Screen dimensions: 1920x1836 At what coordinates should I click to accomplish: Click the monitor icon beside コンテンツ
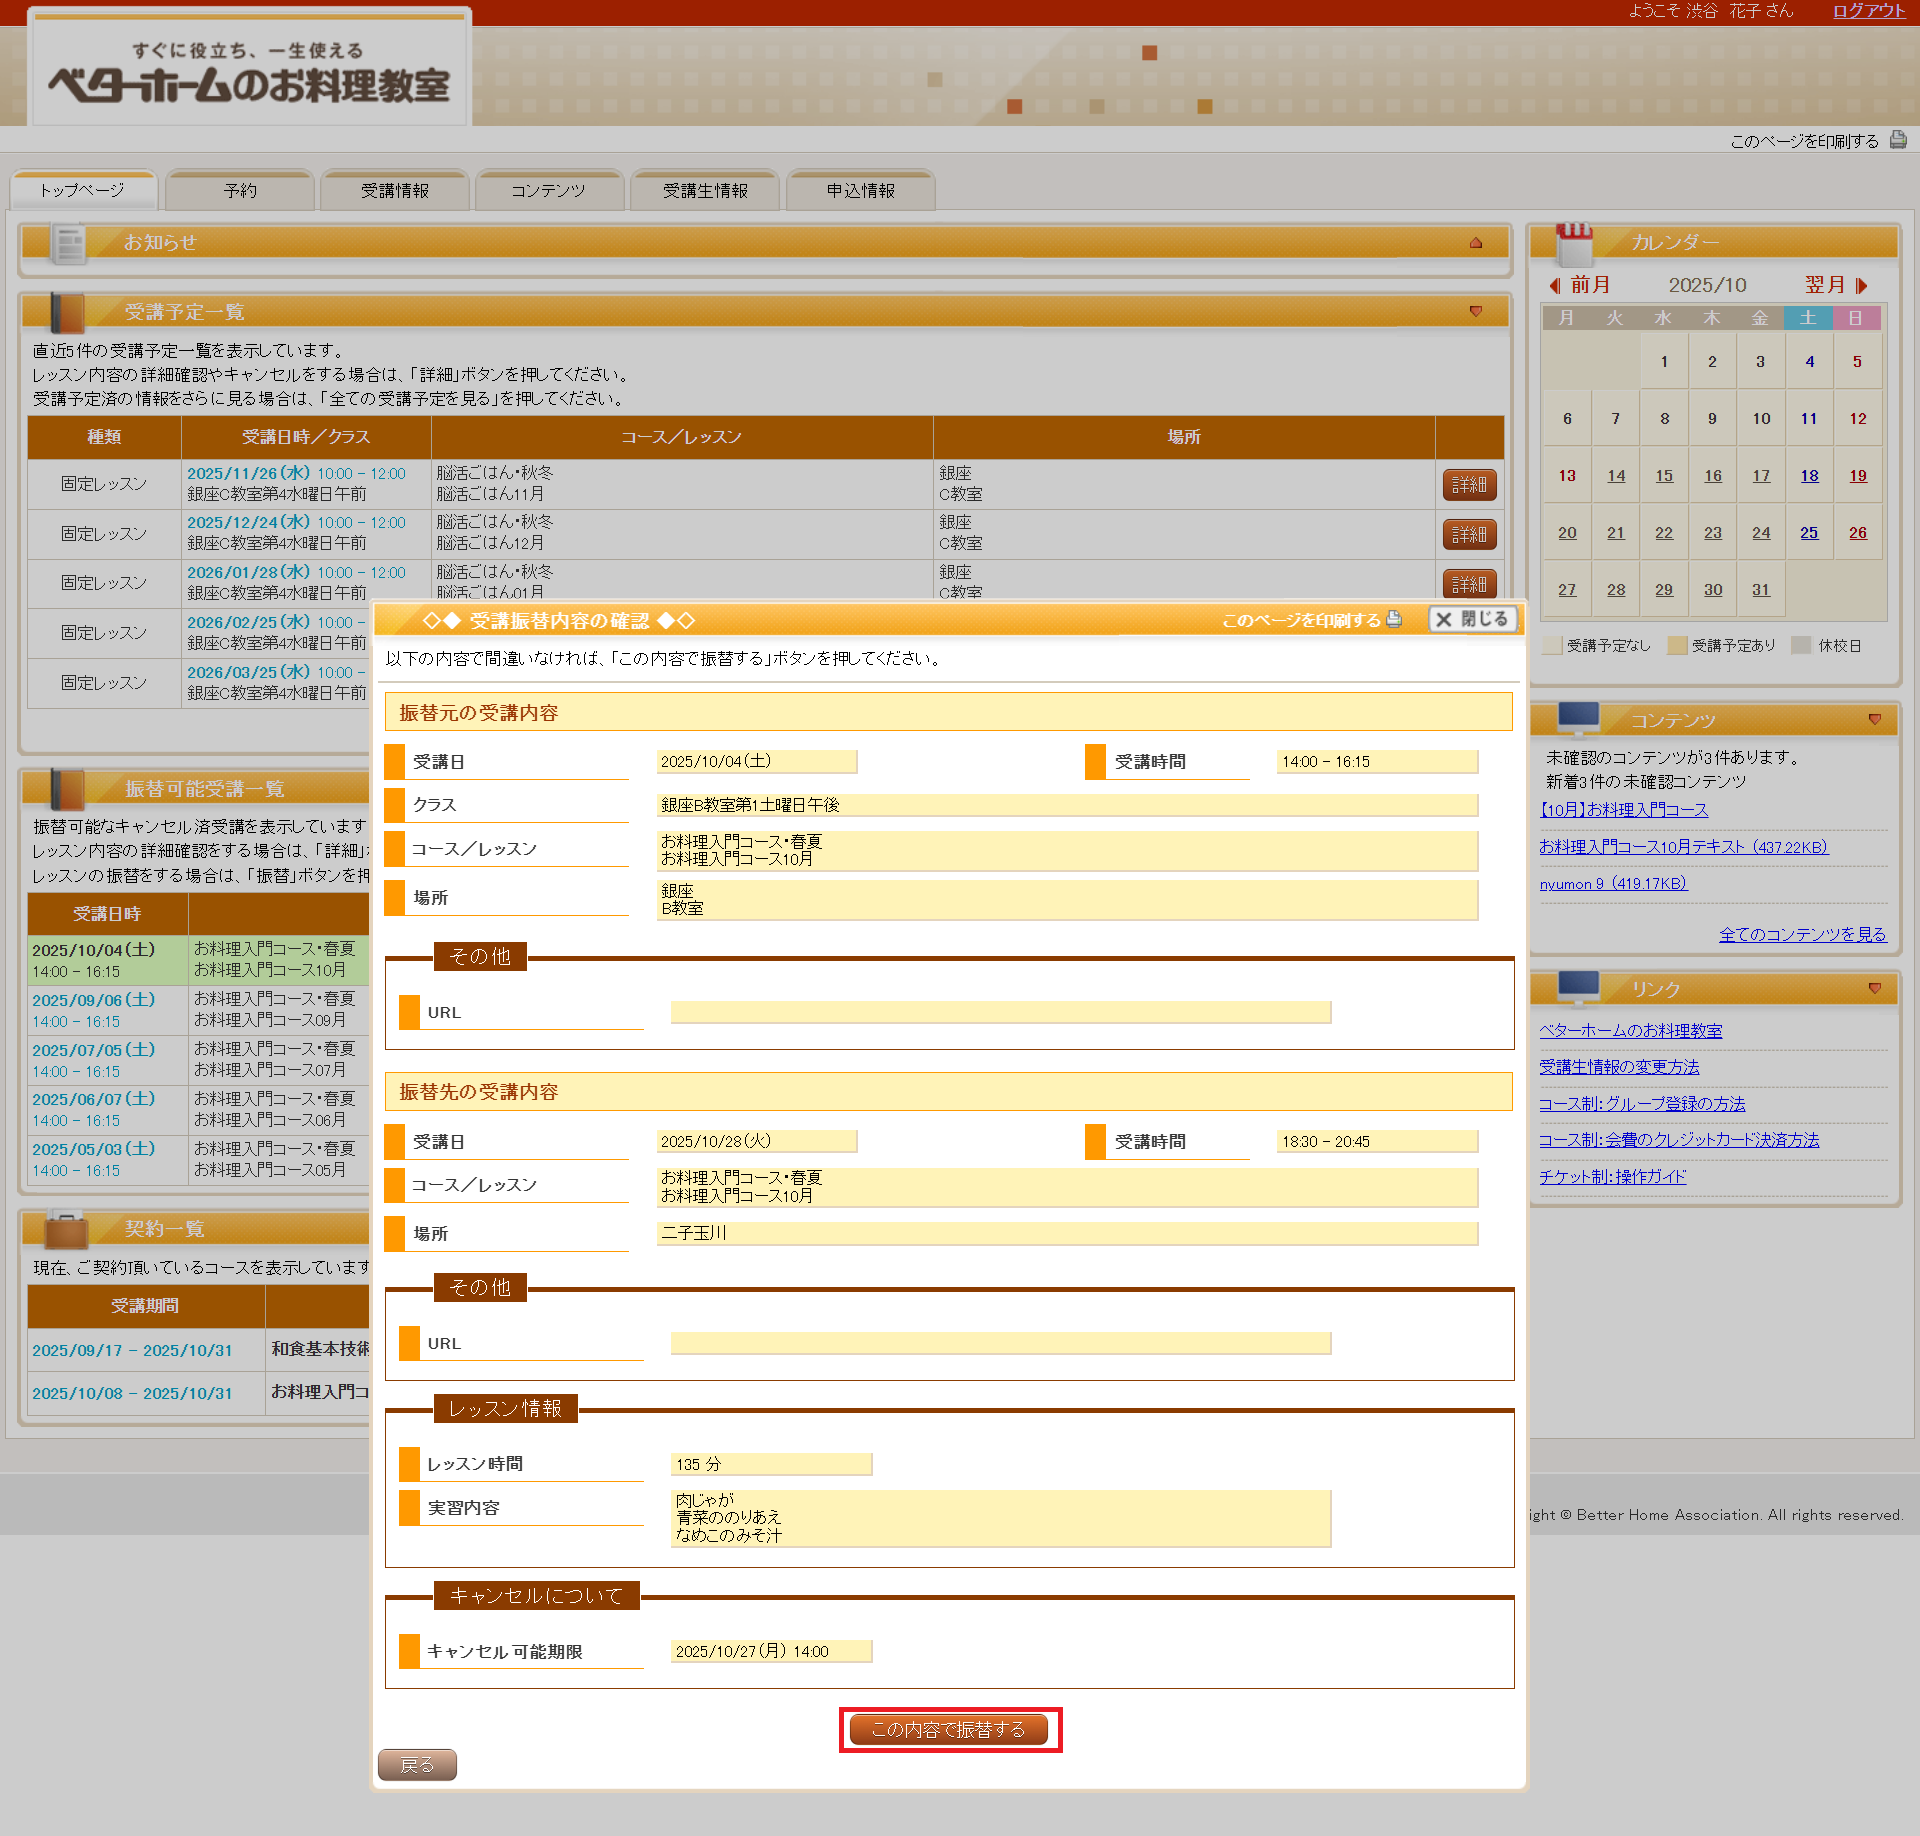[1578, 718]
